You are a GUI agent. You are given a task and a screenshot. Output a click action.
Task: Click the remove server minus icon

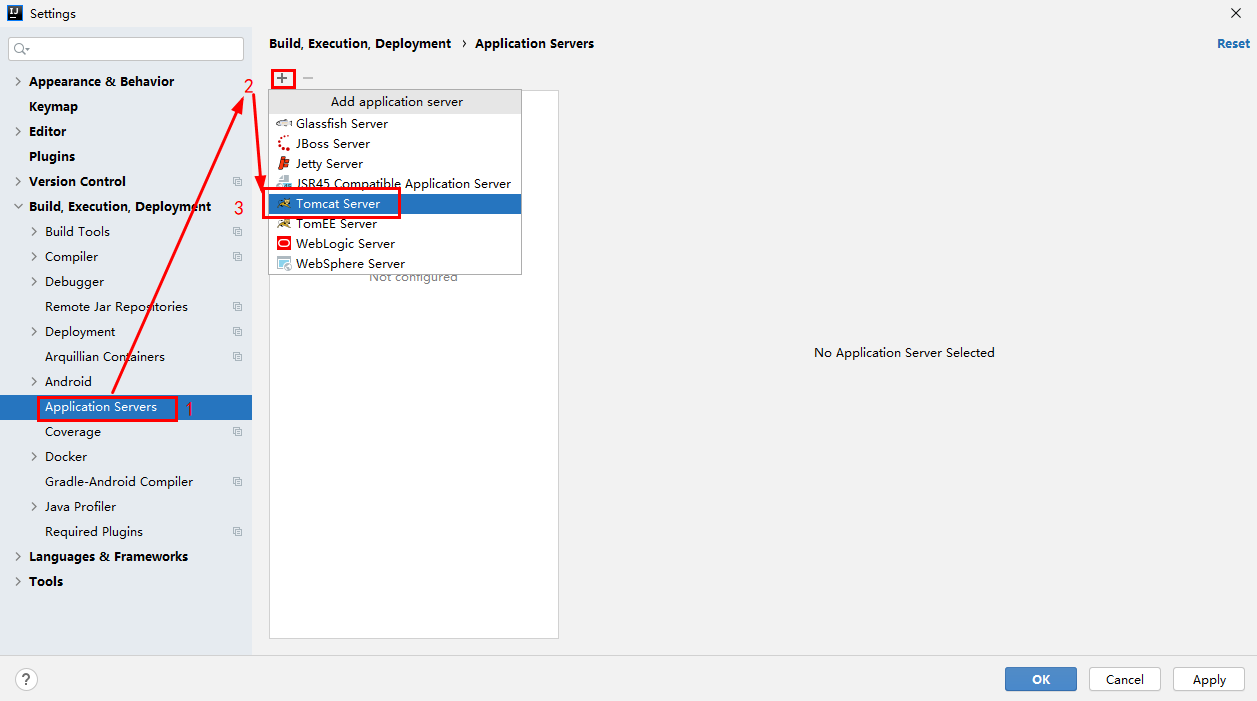pos(308,78)
